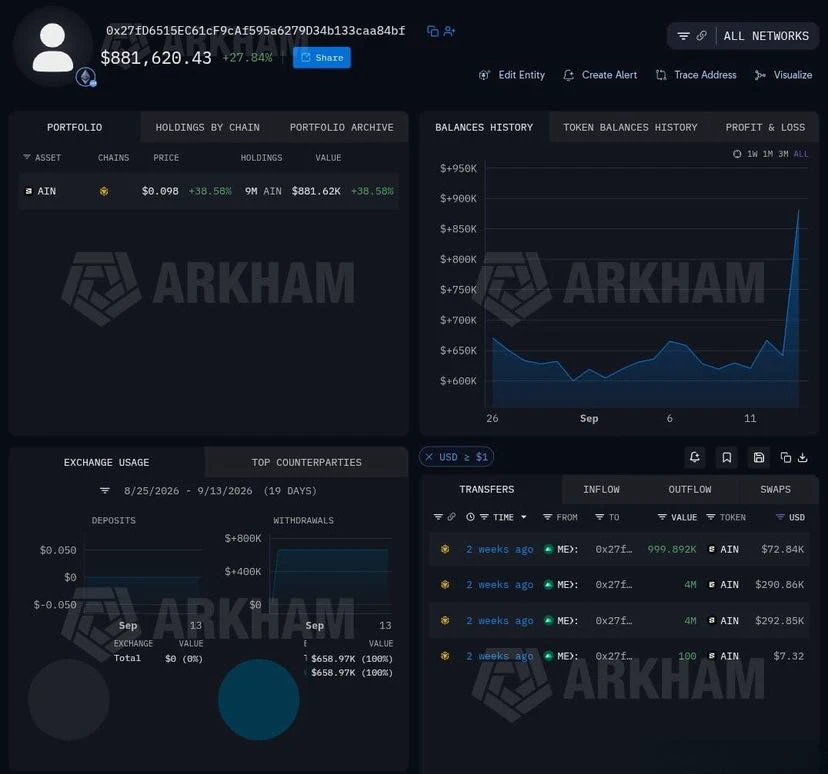Screen dimensions: 828x774
Task: Open Trace Address
Action: click(696, 75)
